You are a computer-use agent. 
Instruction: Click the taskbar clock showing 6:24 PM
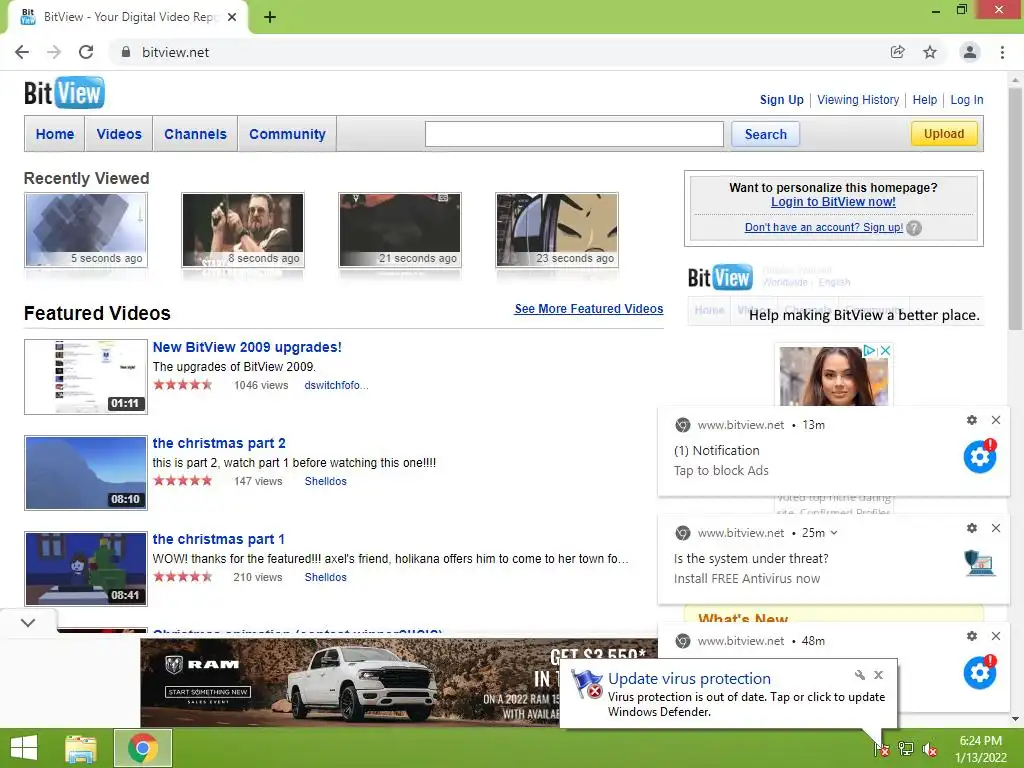click(x=981, y=749)
